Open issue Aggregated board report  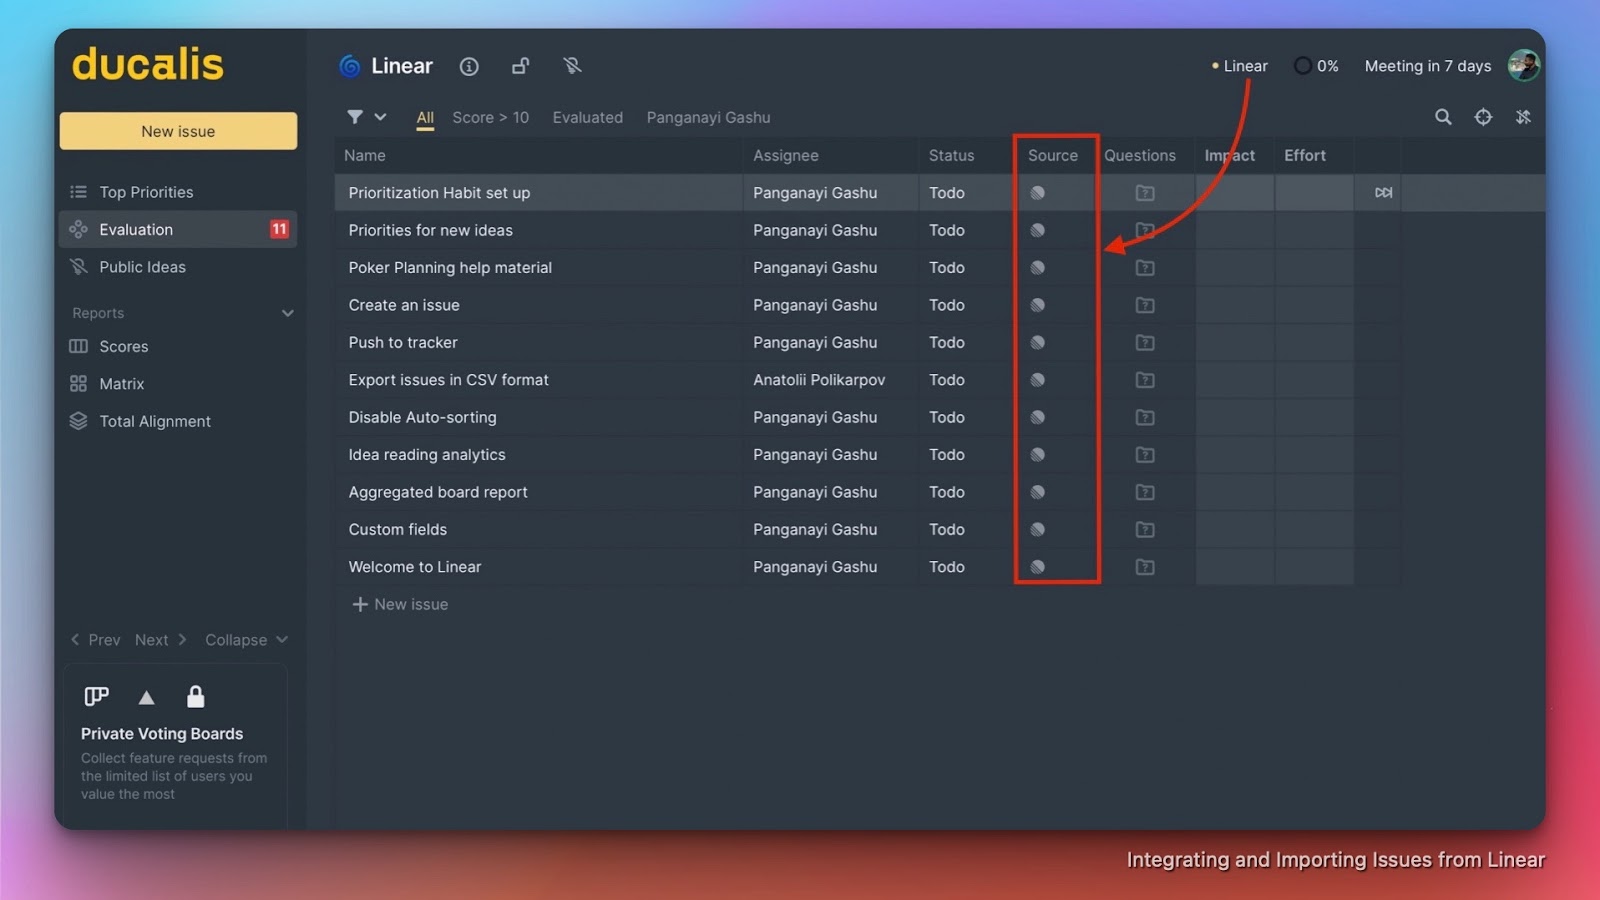click(438, 492)
